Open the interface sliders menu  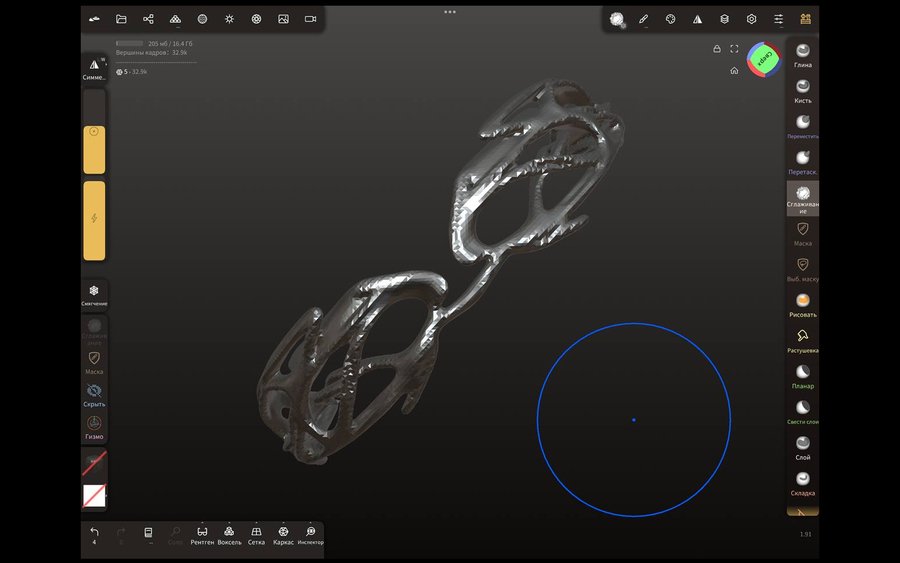(778, 19)
